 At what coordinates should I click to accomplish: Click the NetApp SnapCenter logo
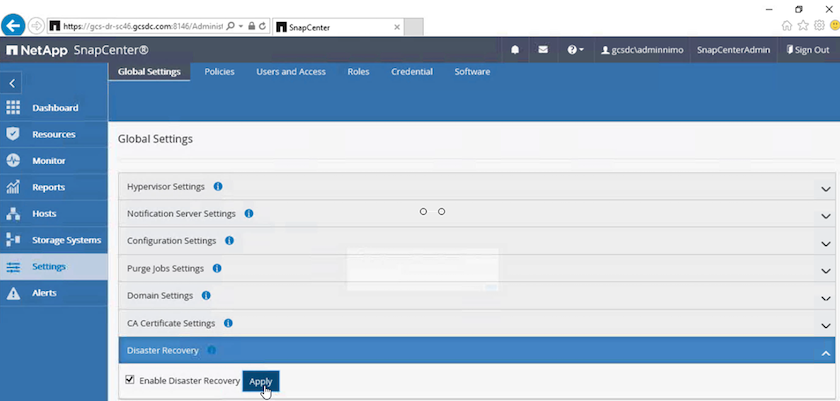[78, 50]
